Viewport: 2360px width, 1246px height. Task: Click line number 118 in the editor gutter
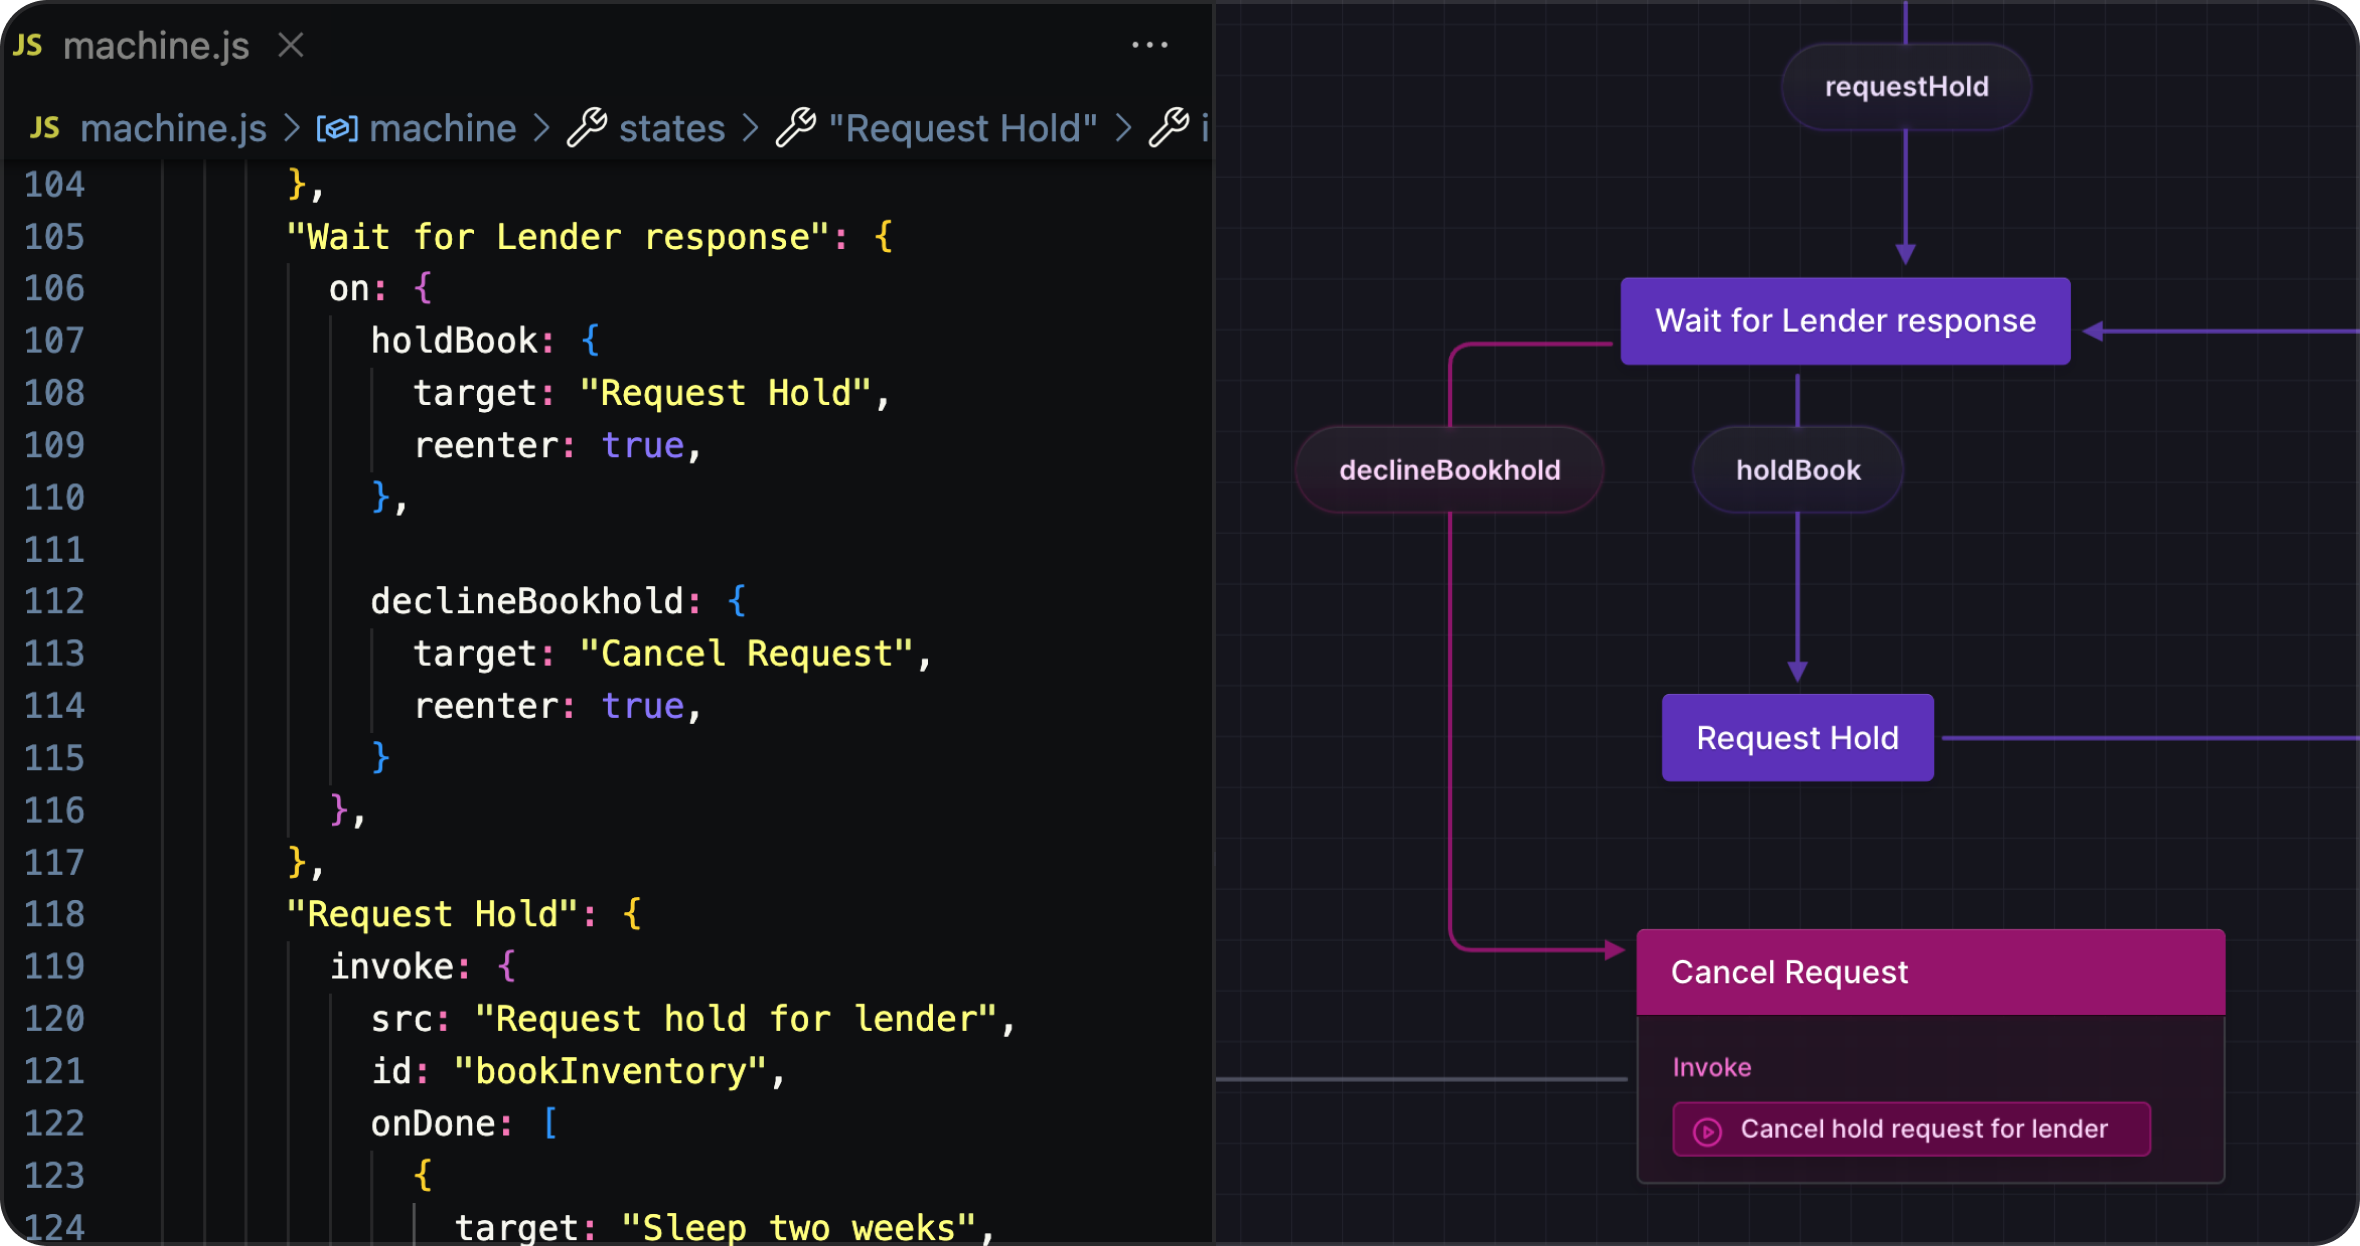pos(57,913)
